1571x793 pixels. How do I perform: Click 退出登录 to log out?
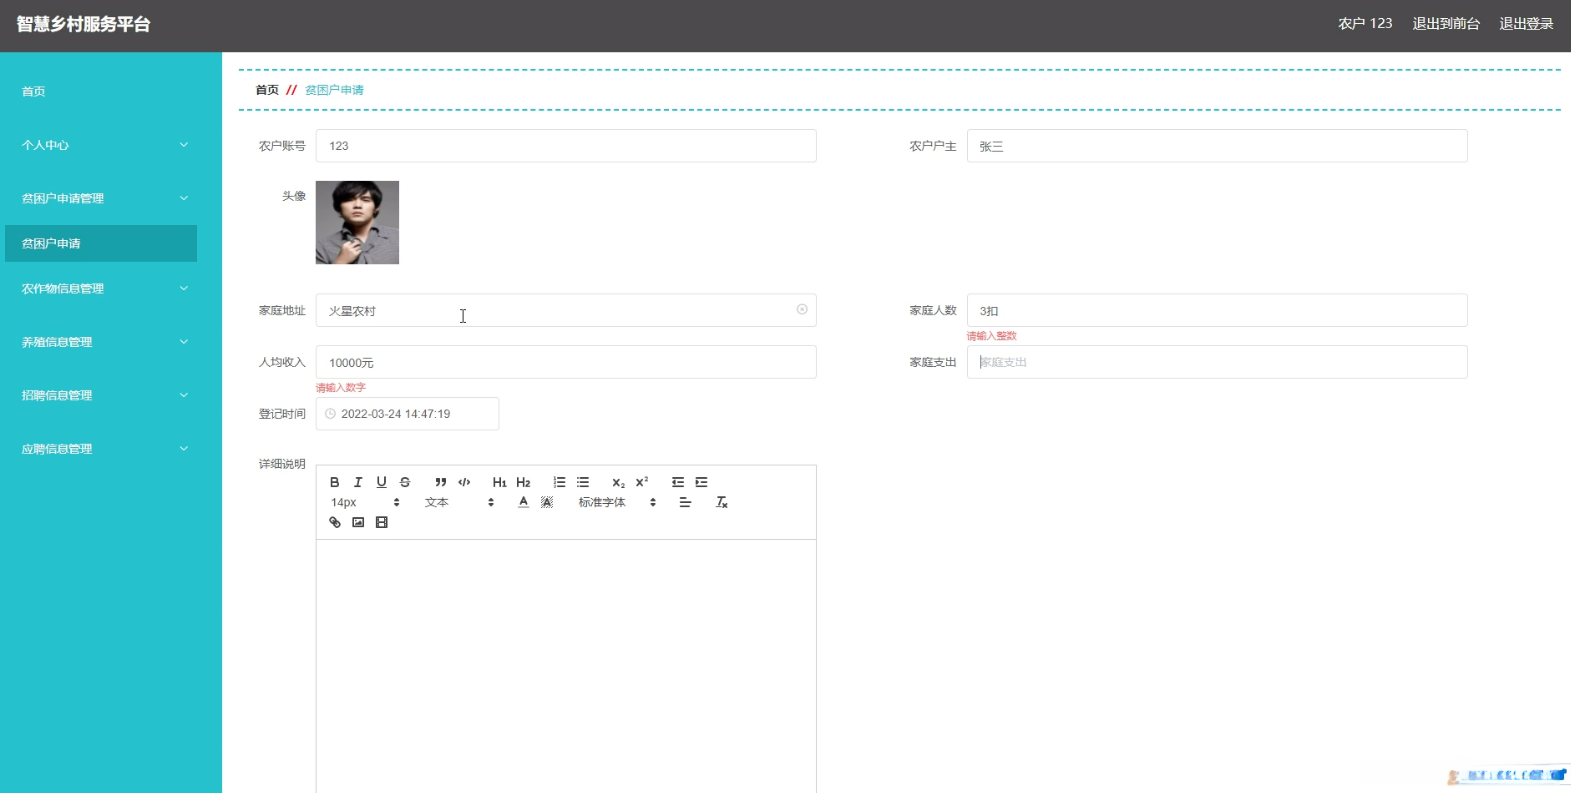click(1526, 24)
